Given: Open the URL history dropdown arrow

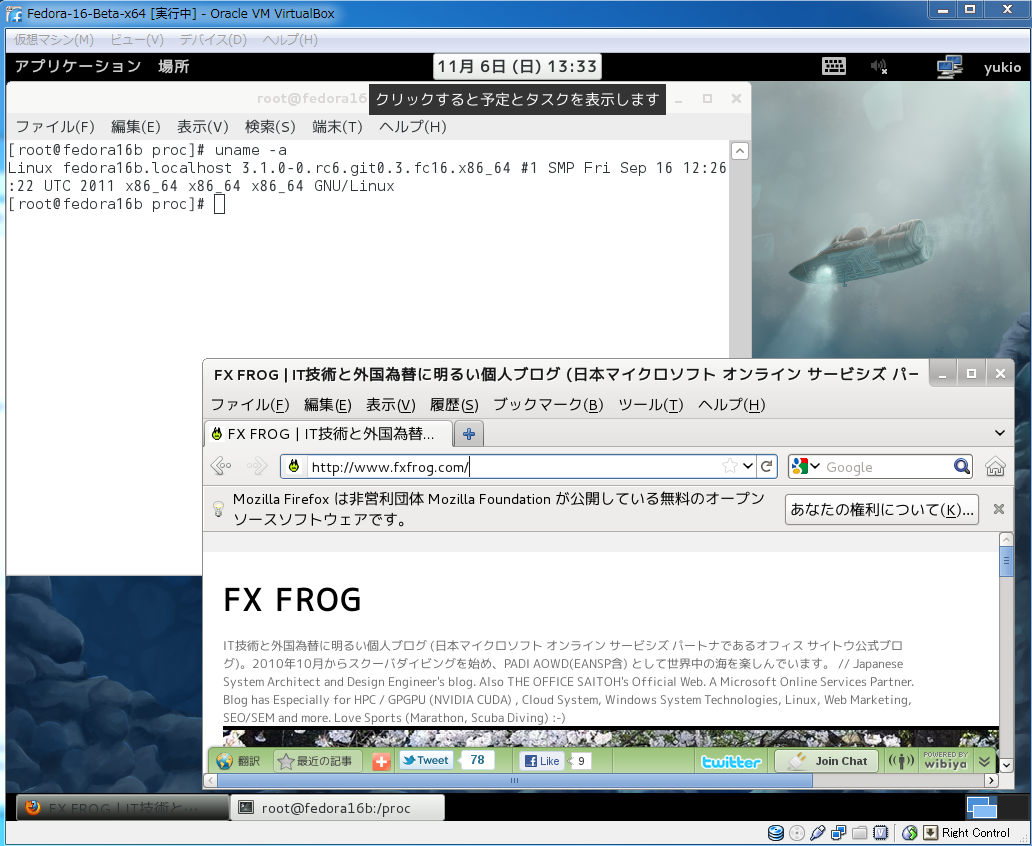Looking at the screenshot, I should [x=748, y=467].
